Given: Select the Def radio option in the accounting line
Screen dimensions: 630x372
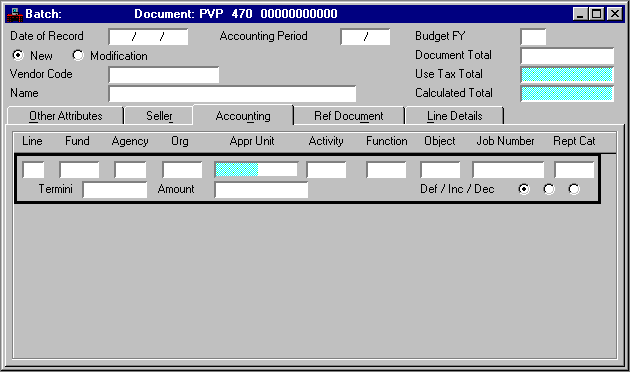Looking at the screenshot, I should click(x=524, y=189).
